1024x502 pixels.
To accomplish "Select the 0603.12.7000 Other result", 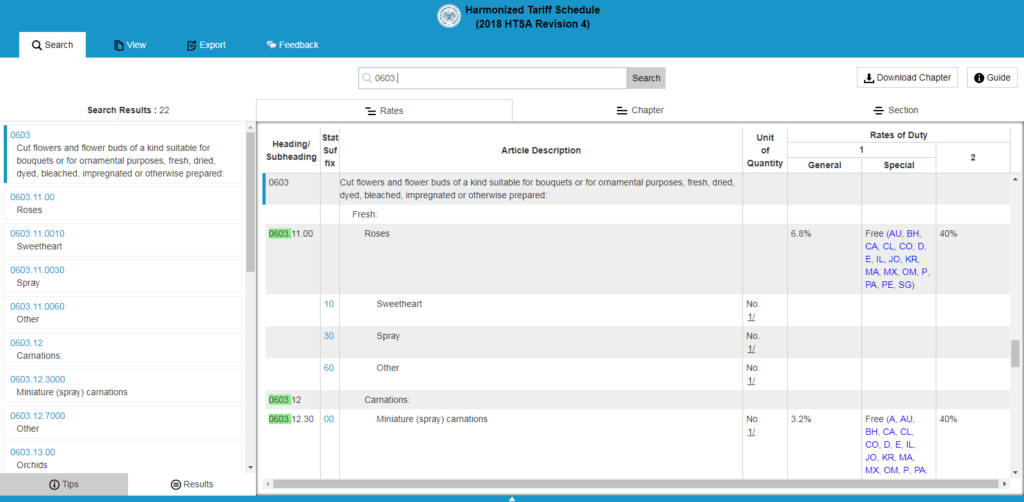I will (x=123, y=423).
